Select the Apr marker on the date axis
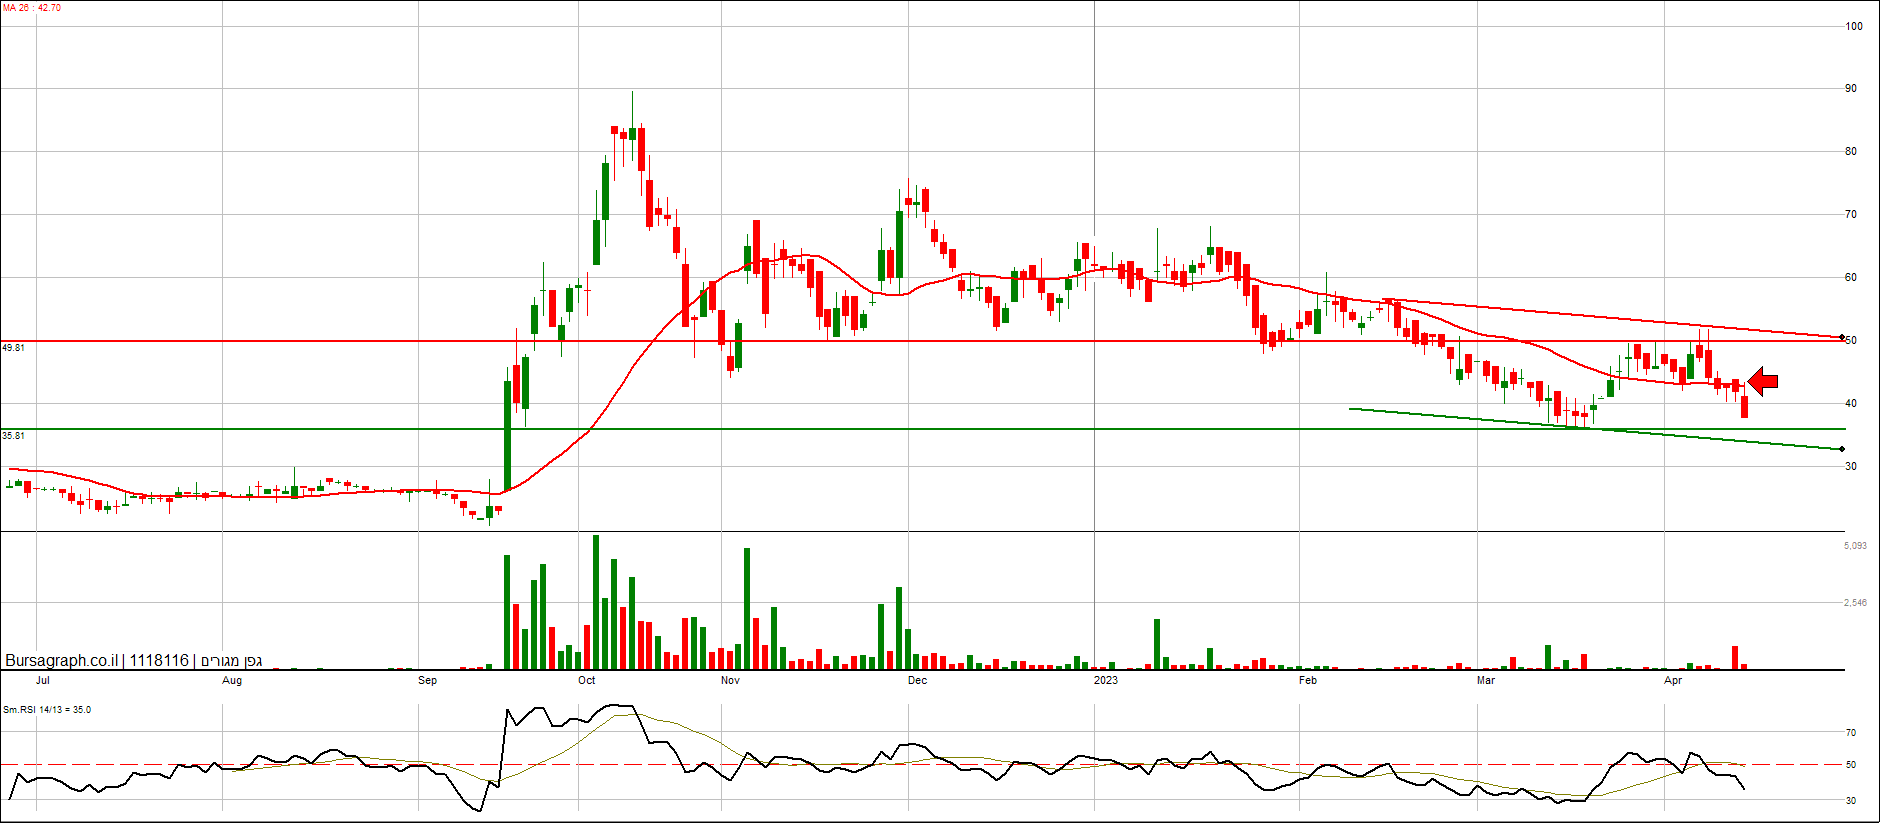The image size is (1880, 823). pyautogui.click(x=1673, y=681)
